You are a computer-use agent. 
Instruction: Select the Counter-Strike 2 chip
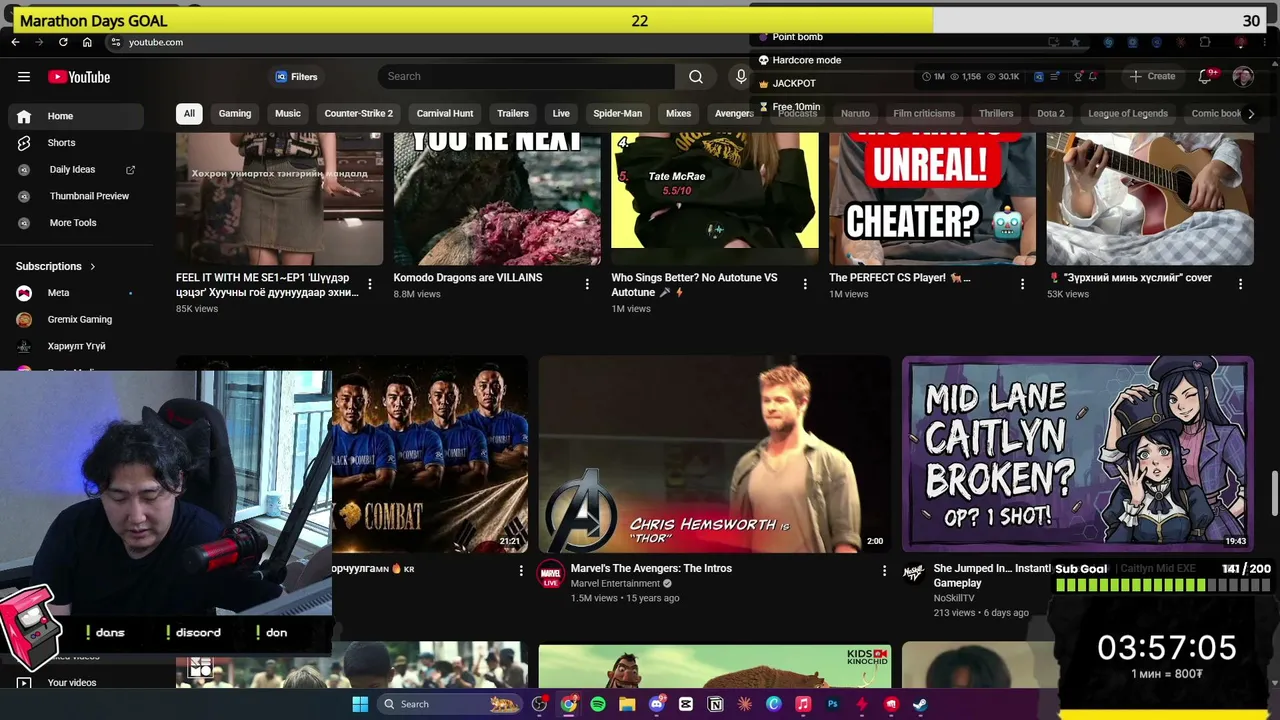[x=359, y=113]
